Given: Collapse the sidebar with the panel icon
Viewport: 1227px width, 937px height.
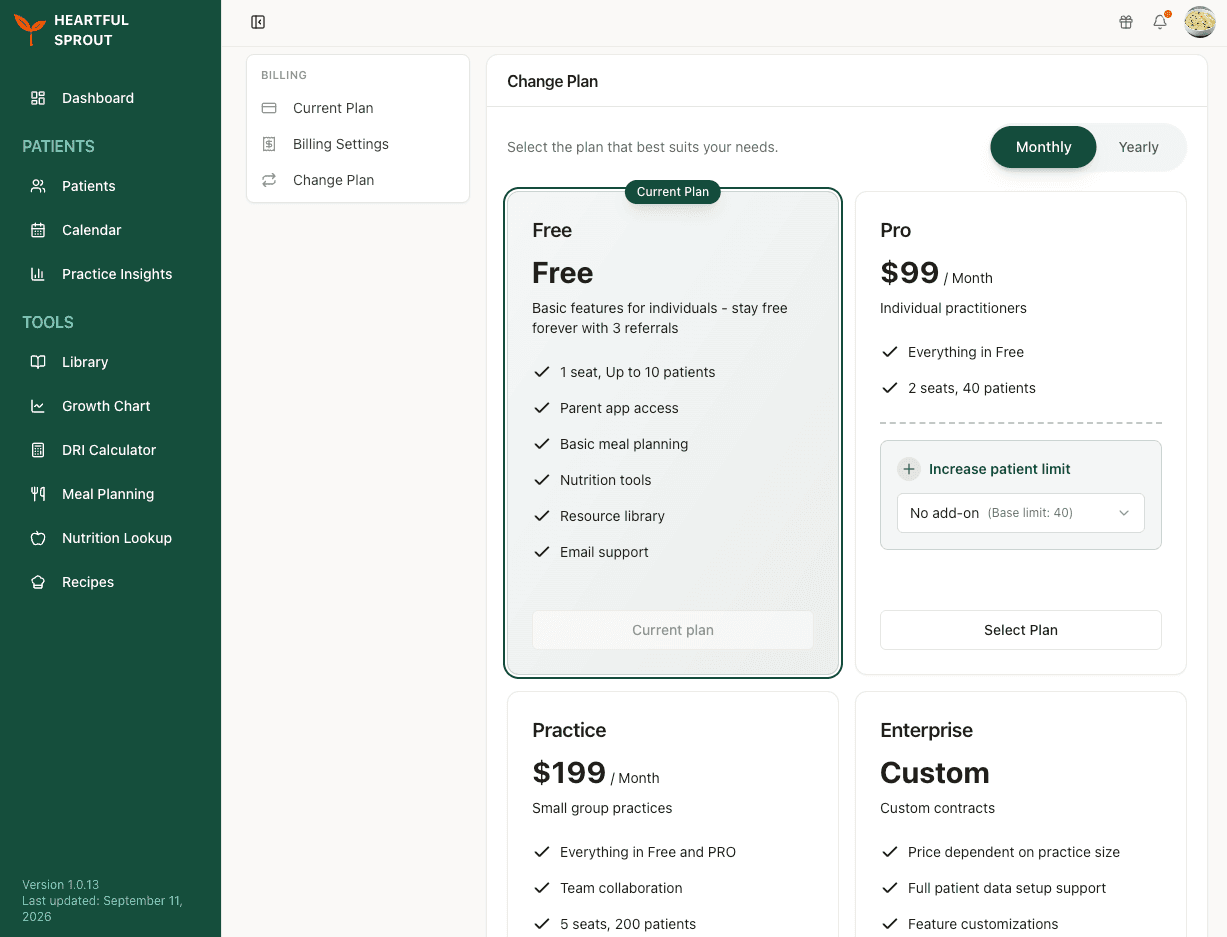Looking at the screenshot, I should 258,22.
